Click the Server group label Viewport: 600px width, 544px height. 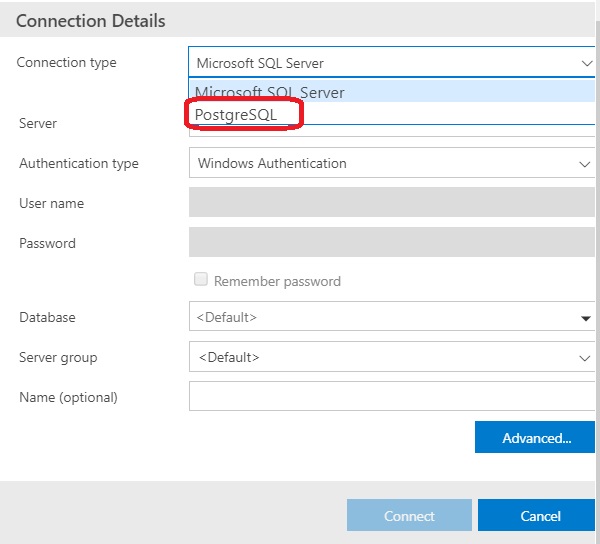[x=58, y=358]
